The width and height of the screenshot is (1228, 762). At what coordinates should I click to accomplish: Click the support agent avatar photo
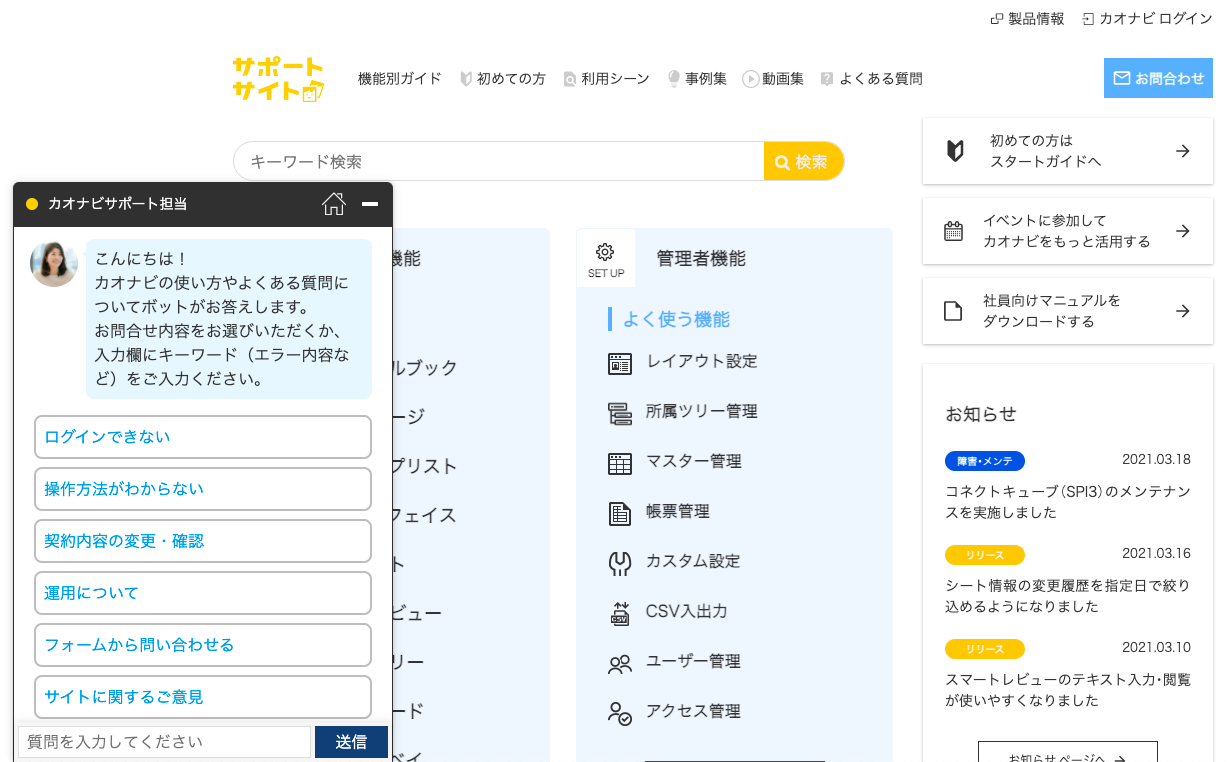click(54, 263)
